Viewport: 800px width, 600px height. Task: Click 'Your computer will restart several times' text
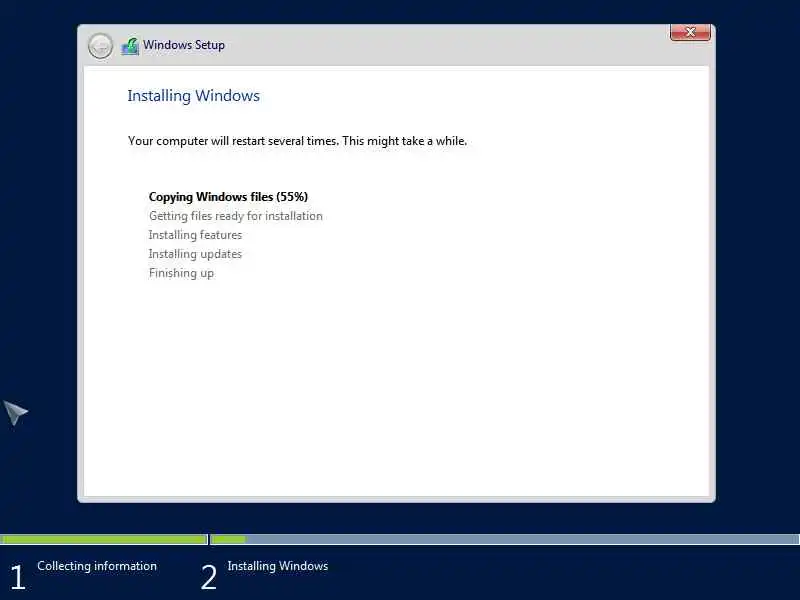[x=234, y=141]
